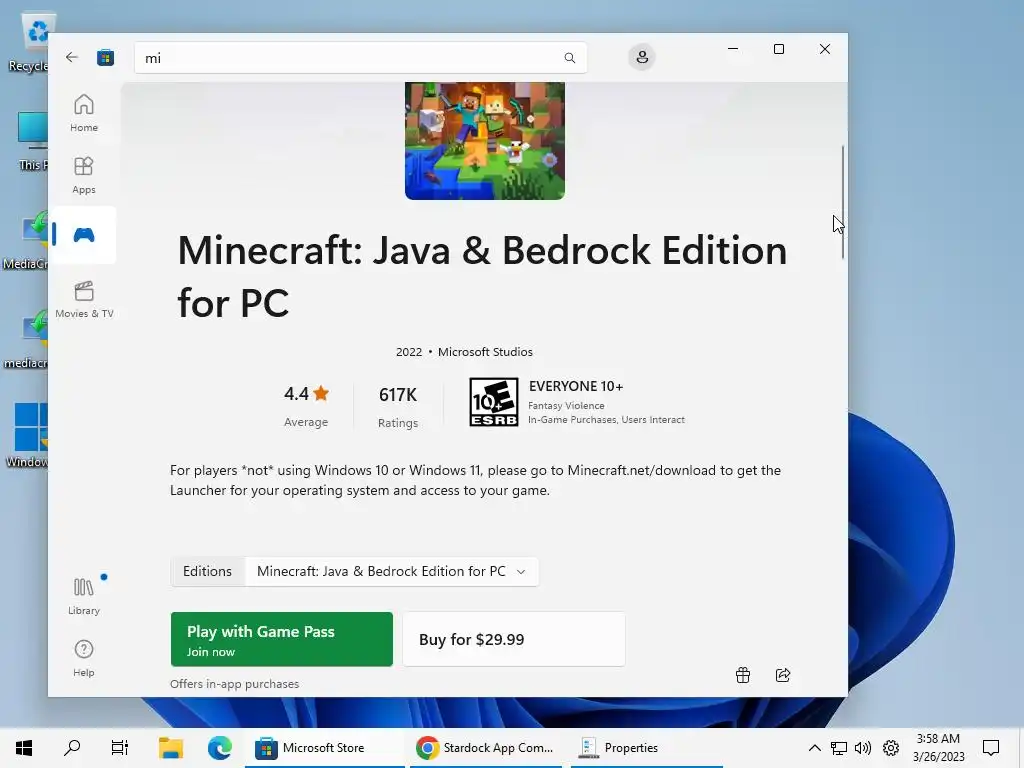This screenshot has width=1024, height=768.
Task: Expand the Editions dropdown
Action: pyautogui.click(x=391, y=571)
